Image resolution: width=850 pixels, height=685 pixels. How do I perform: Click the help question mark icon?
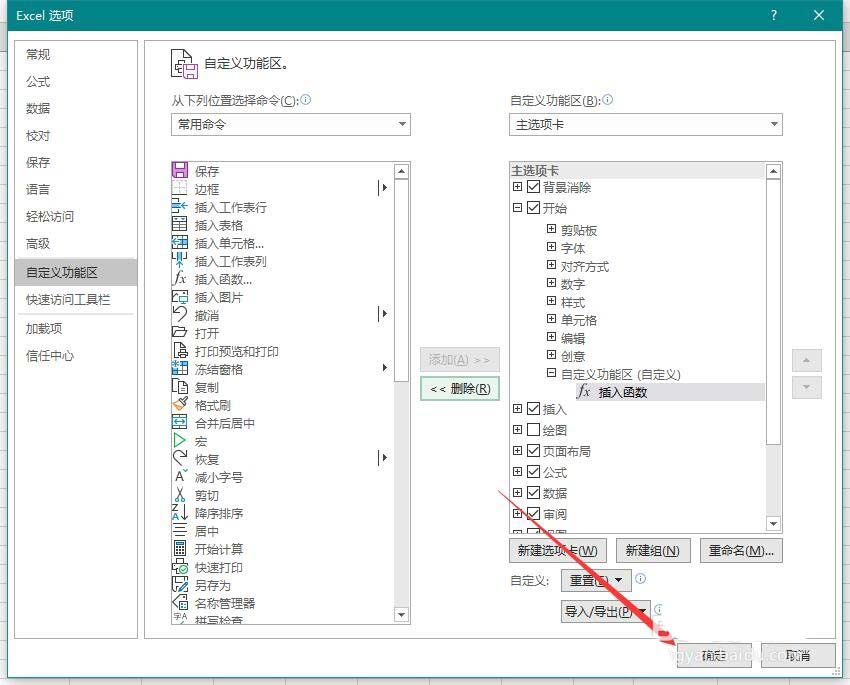click(774, 15)
